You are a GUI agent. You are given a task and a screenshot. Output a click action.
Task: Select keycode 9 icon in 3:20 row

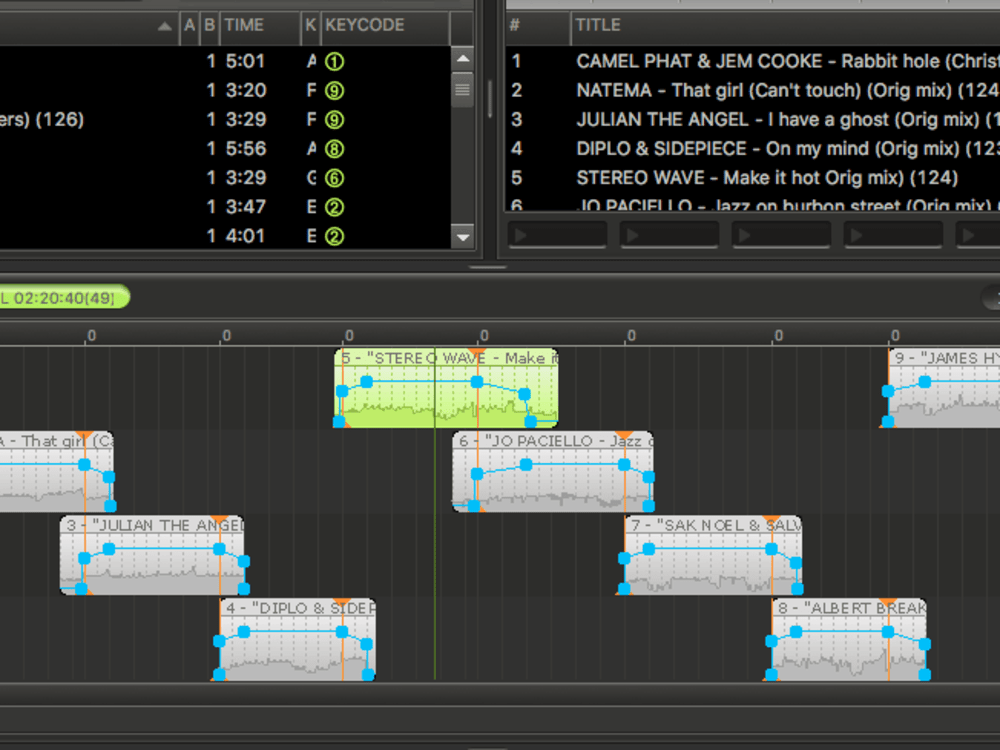pyautogui.click(x=334, y=91)
